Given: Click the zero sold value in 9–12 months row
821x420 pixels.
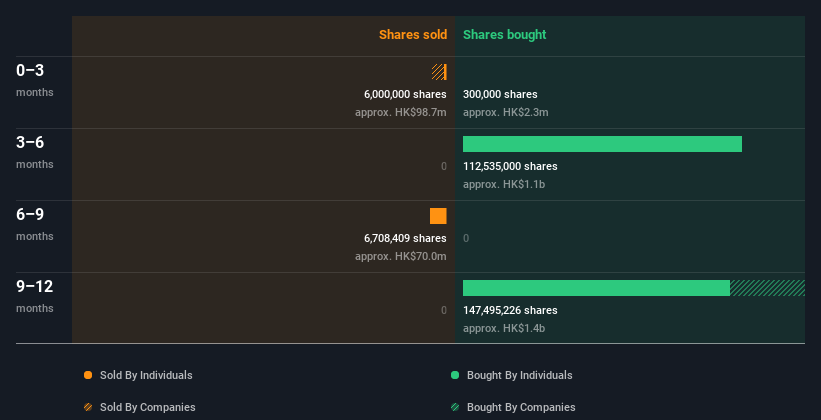Looking at the screenshot, I should [x=444, y=311].
